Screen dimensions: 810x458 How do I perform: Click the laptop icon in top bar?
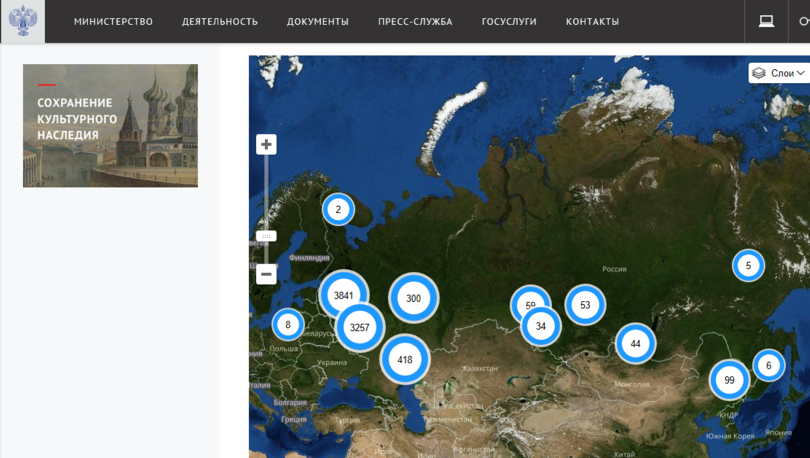pyautogui.click(x=766, y=21)
